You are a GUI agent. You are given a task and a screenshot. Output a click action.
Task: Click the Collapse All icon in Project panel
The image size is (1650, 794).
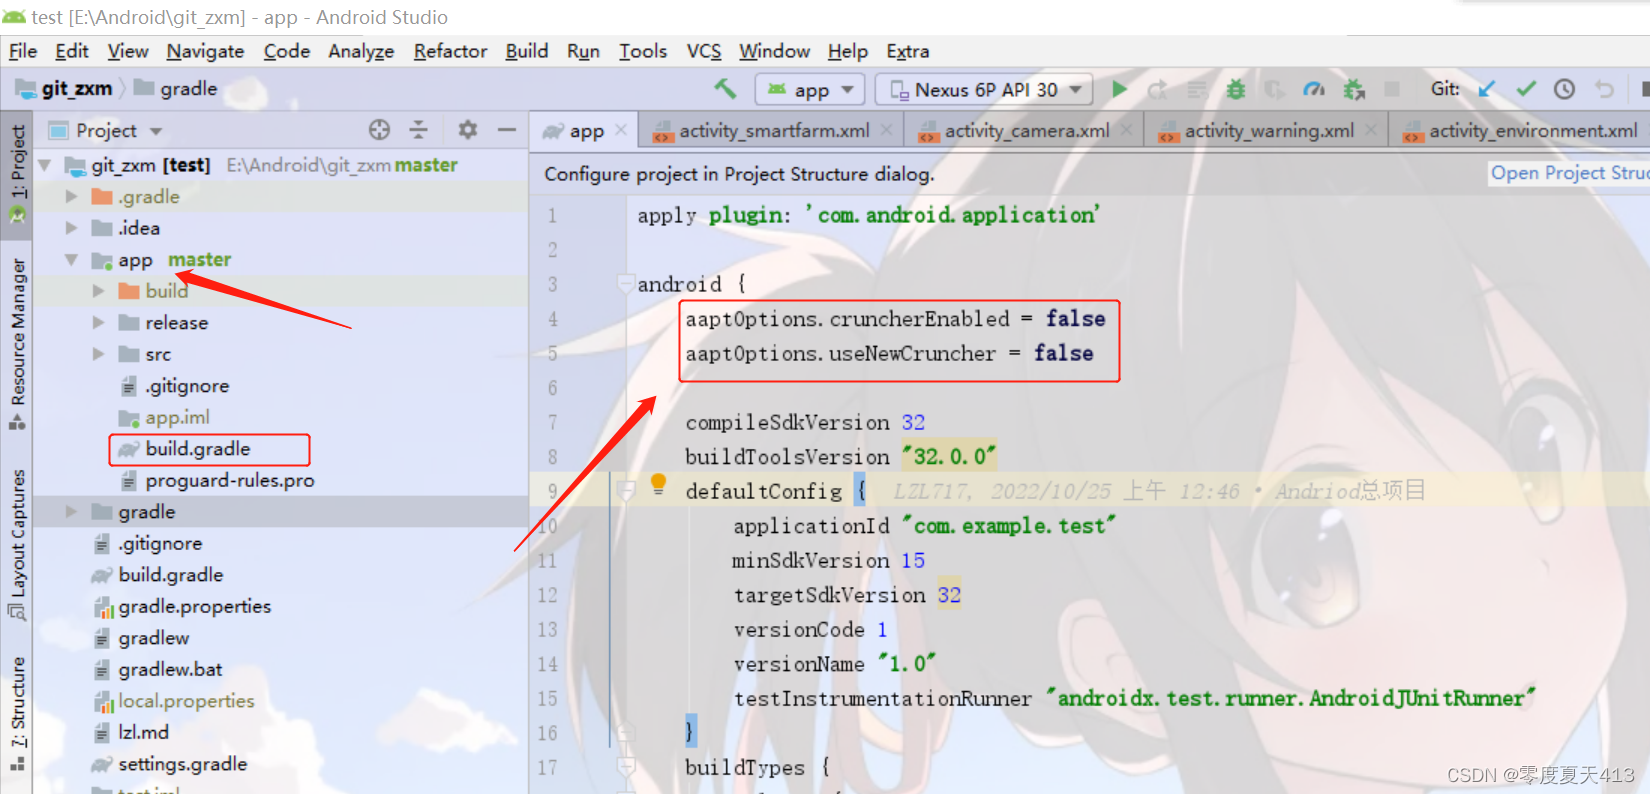(419, 129)
